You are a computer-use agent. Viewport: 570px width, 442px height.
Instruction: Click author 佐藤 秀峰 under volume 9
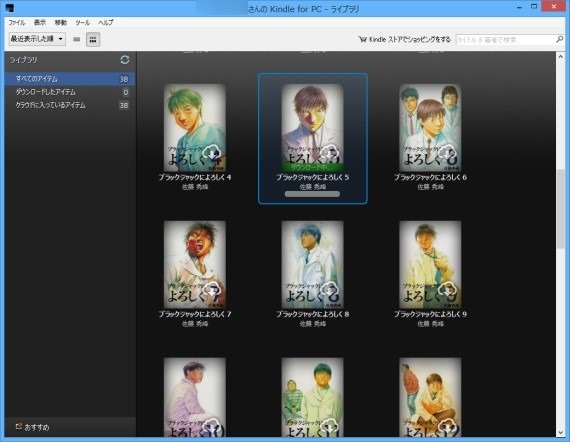click(x=430, y=324)
